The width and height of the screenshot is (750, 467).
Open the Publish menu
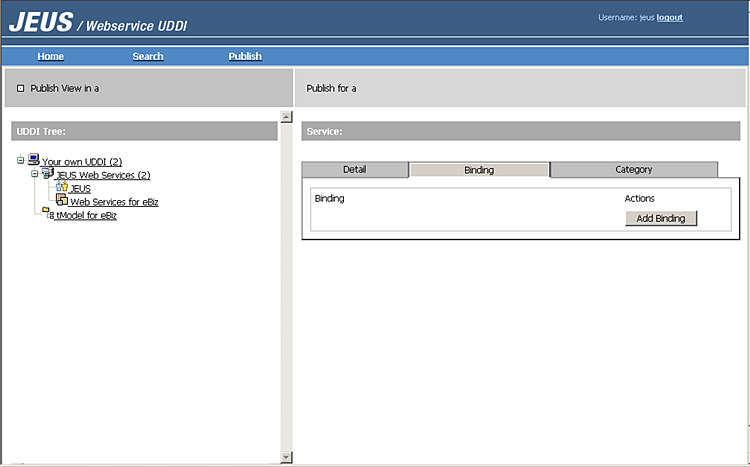coord(245,56)
